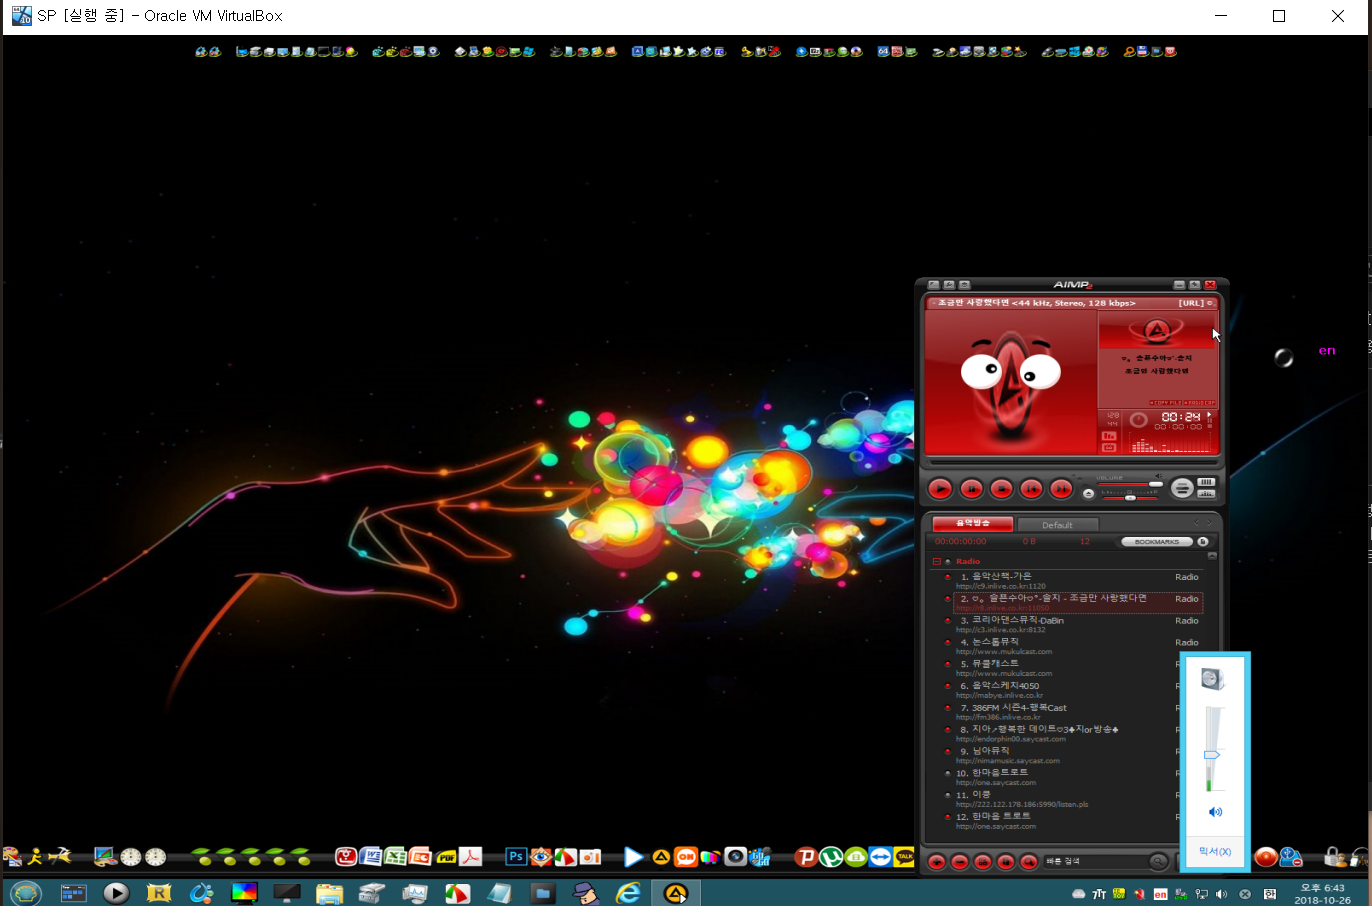Viewport: 1372px width, 906px height.
Task: Collapse the Radio group in playlist
Action: click(937, 562)
